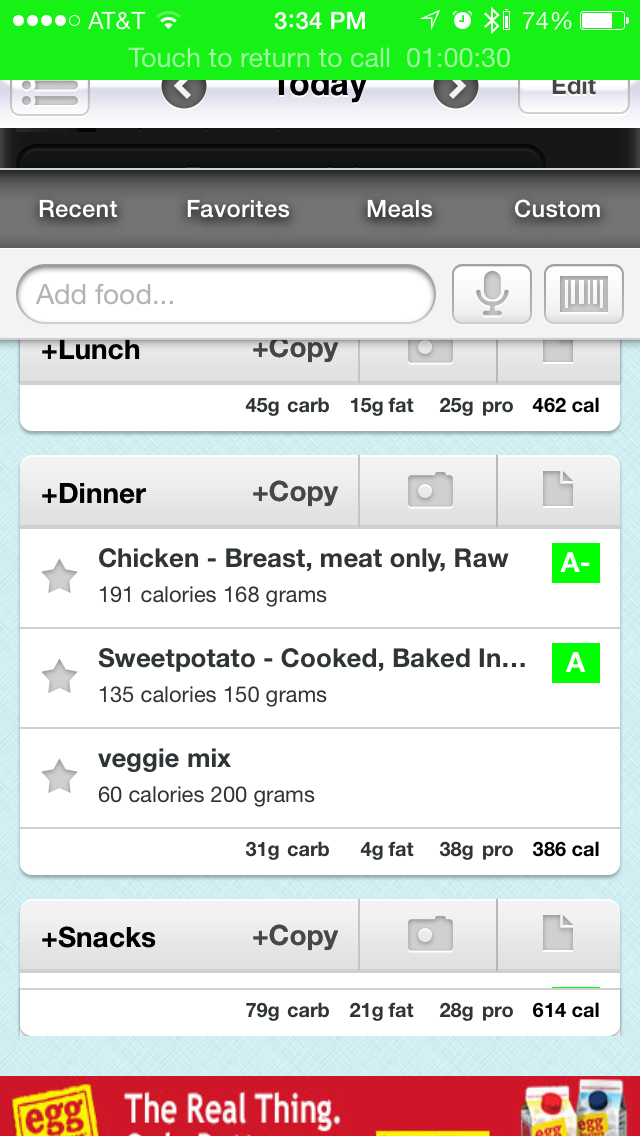The width and height of the screenshot is (640, 1136).
Task: Tap the camera icon in Snacks header
Action: point(430,935)
